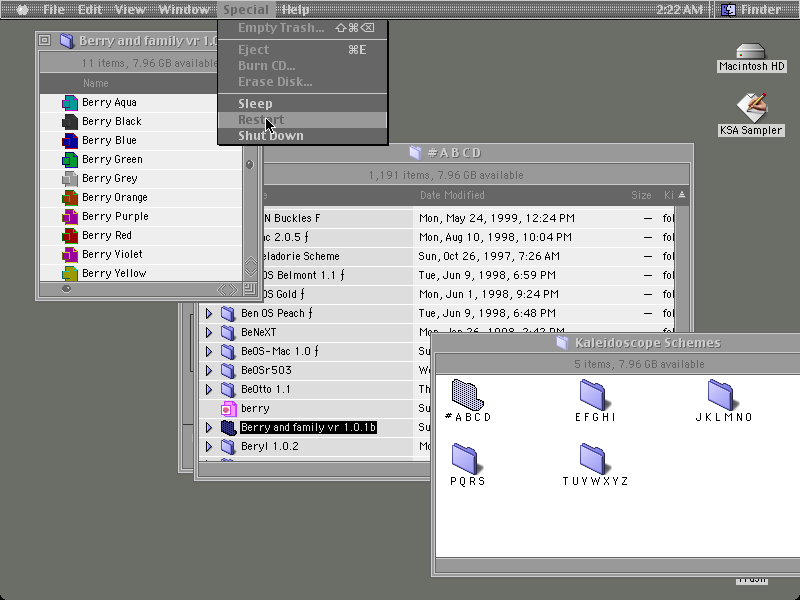The height and width of the screenshot is (600, 800).
Task: Choose Restart from the Special menu
Action: (303, 120)
